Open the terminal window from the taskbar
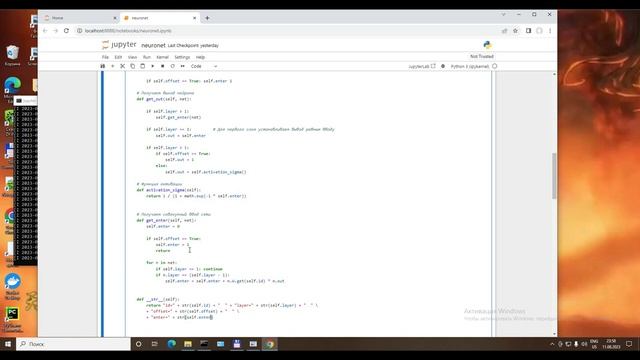The width and height of the screenshot is (640, 360). (204, 344)
